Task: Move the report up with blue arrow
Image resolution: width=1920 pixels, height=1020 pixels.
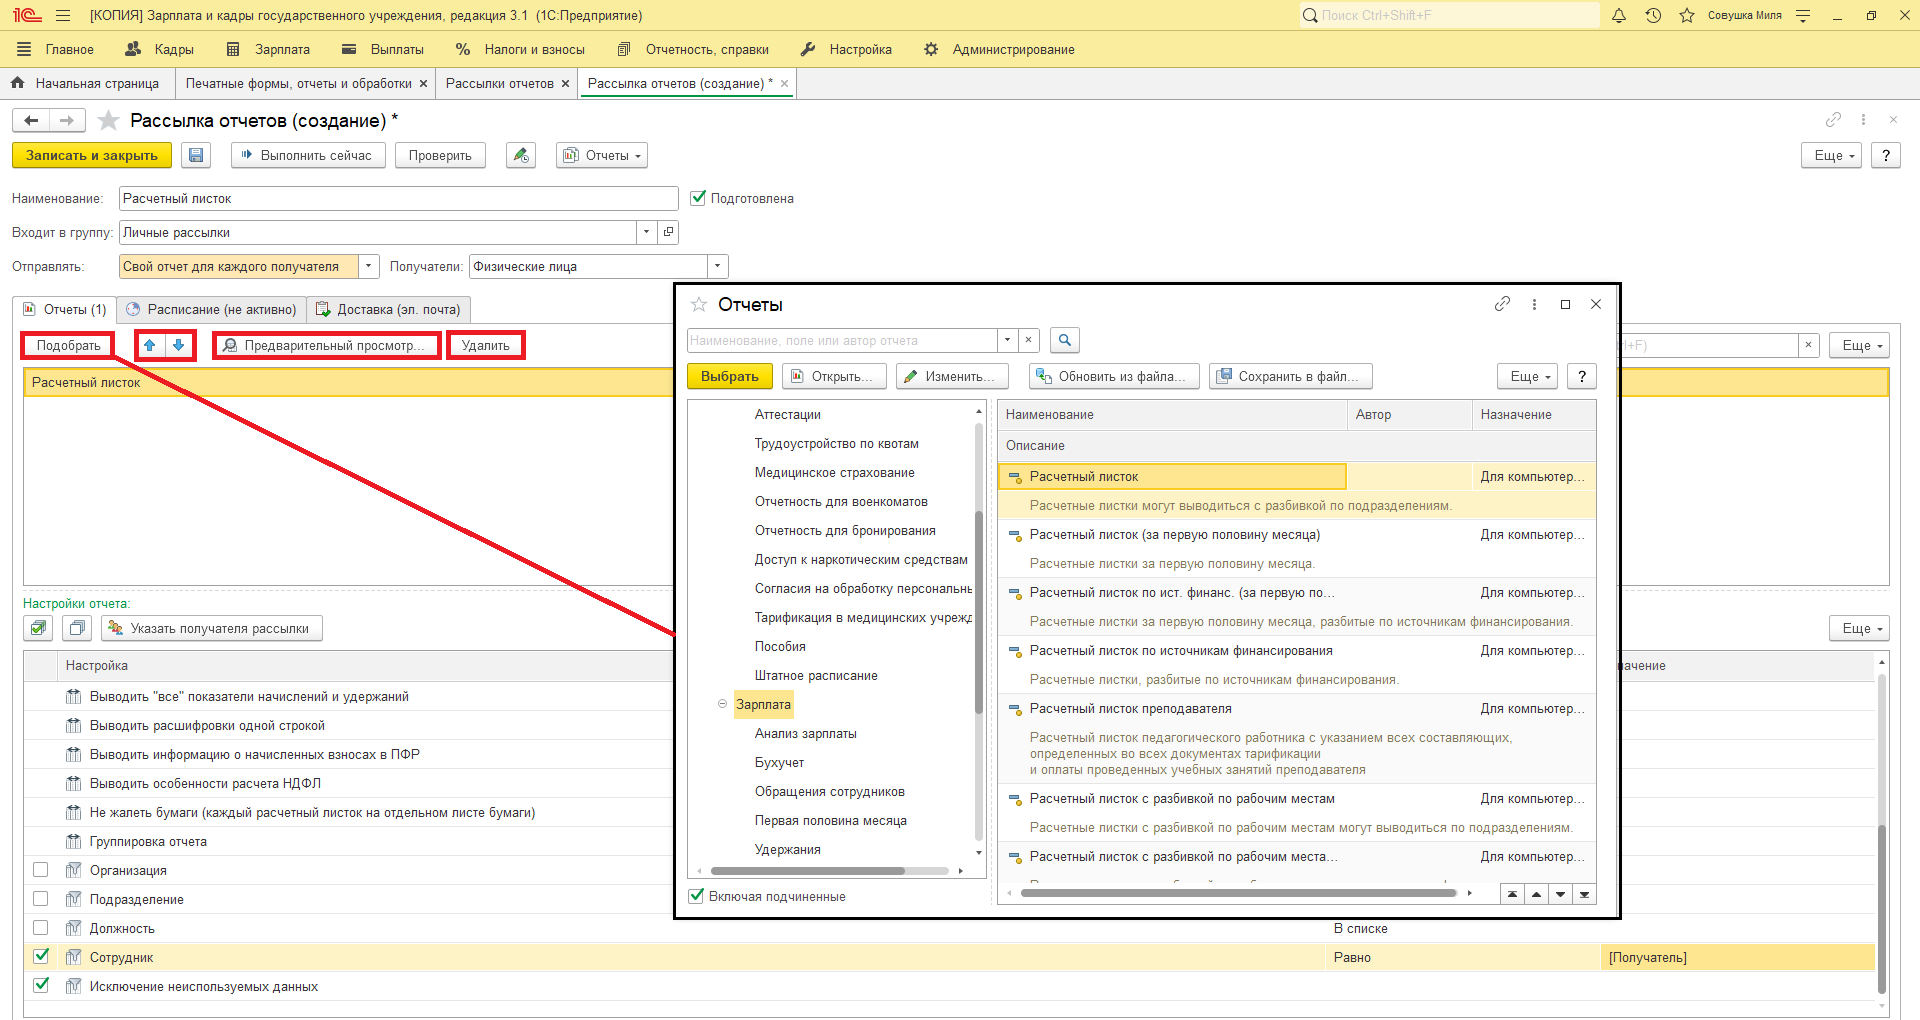Action: coord(150,345)
